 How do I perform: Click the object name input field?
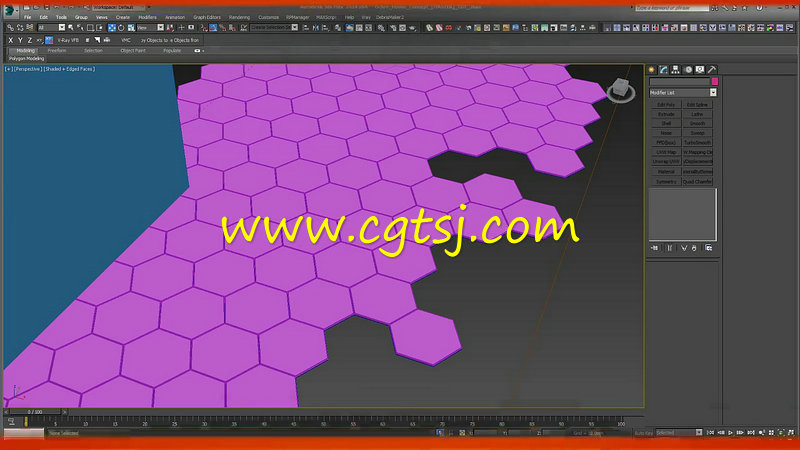tap(680, 81)
